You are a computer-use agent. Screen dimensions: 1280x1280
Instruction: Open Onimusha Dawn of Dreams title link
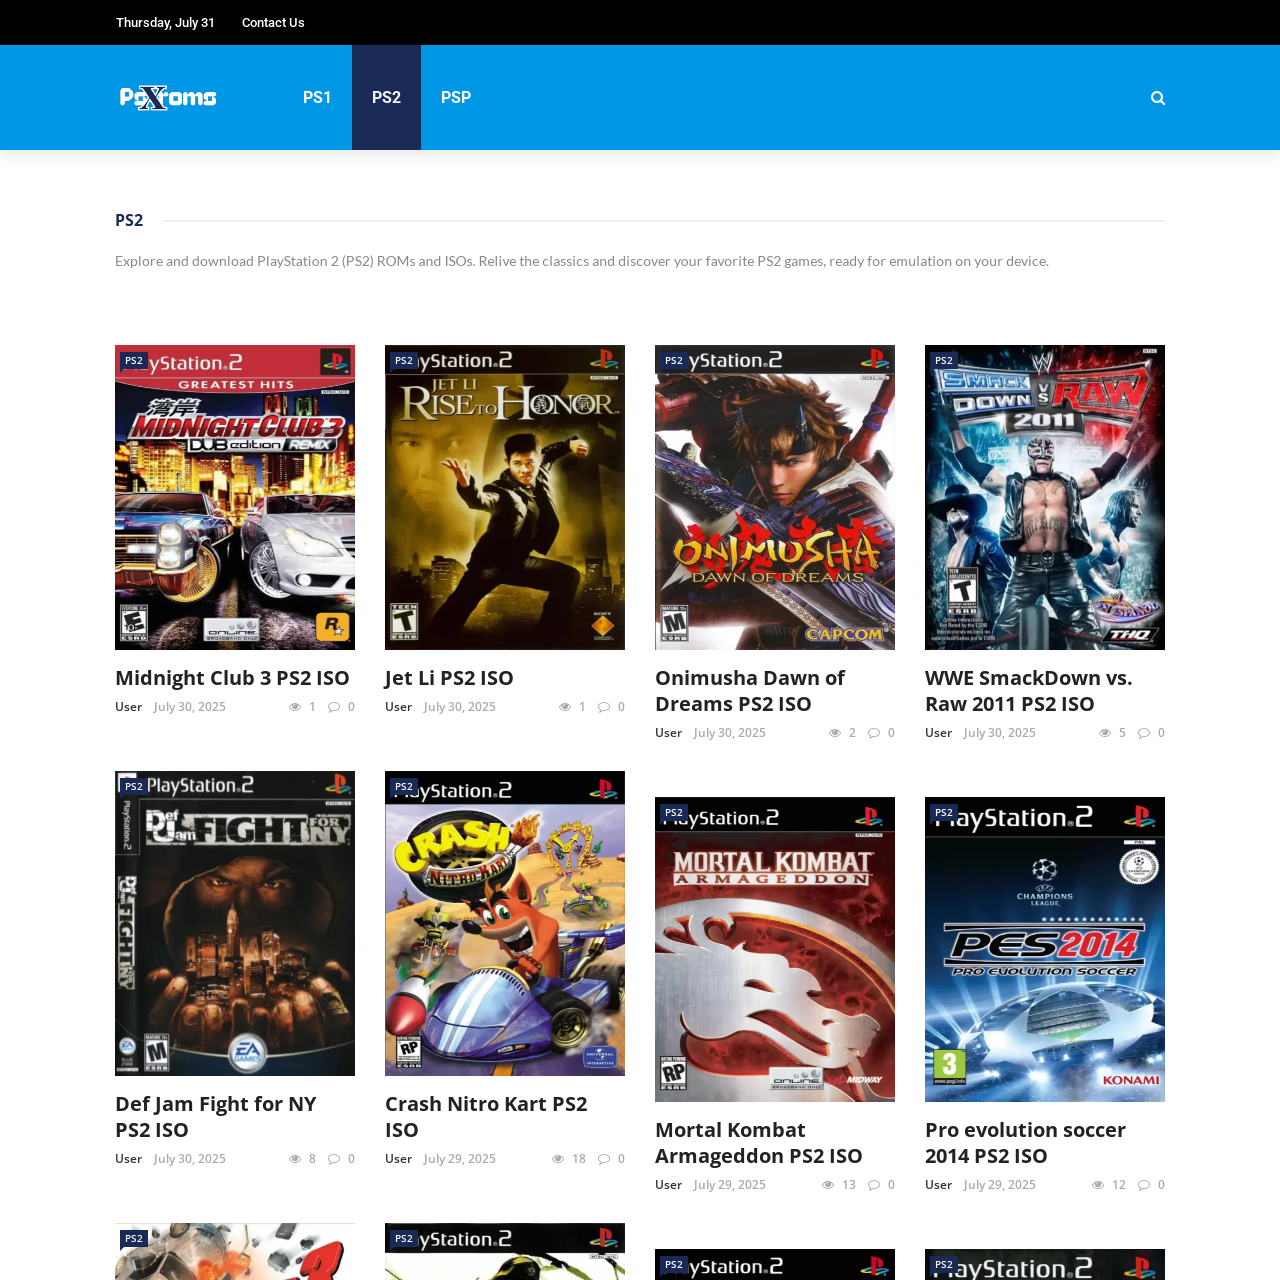click(750, 691)
